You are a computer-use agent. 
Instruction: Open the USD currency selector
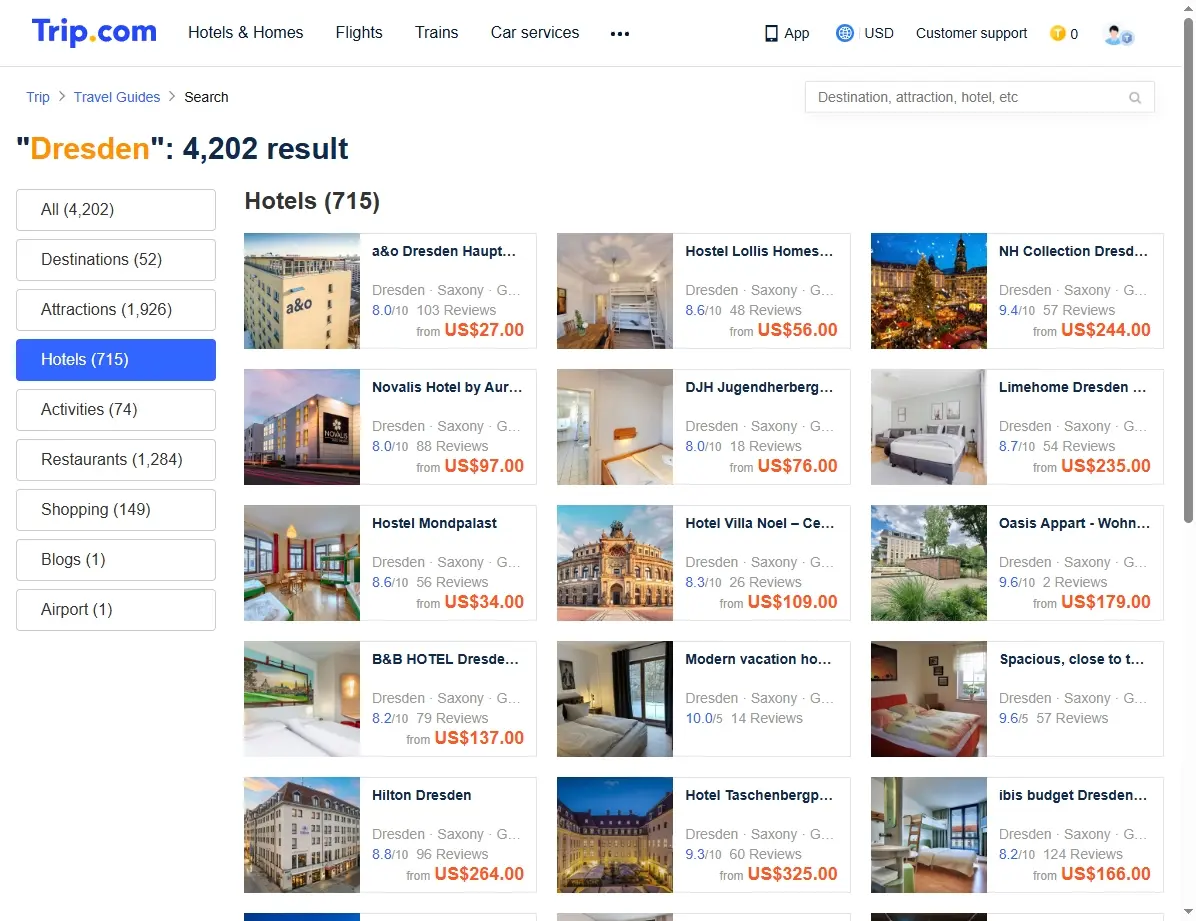point(878,33)
